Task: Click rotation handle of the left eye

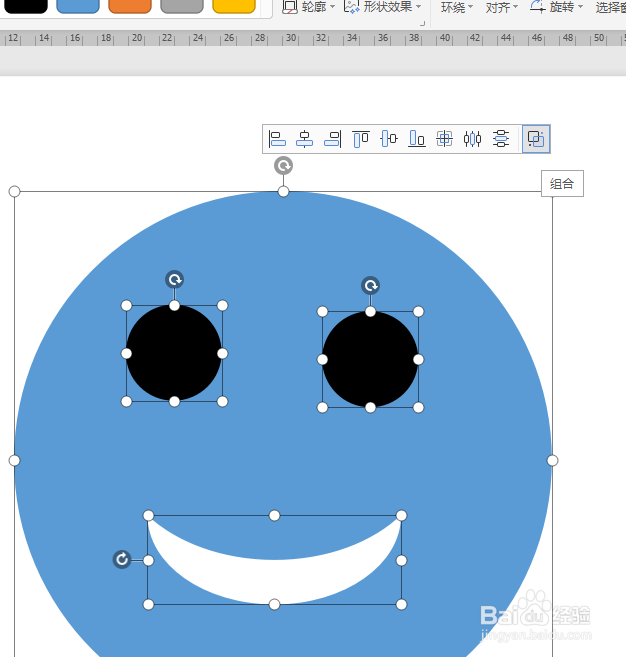Action: pos(175,279)
